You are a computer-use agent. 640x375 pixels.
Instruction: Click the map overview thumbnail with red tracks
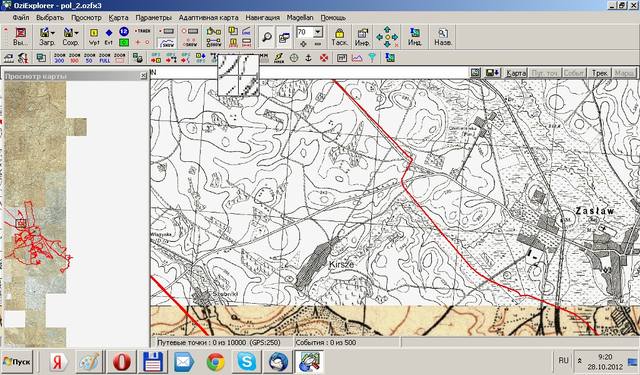[35, 214]
